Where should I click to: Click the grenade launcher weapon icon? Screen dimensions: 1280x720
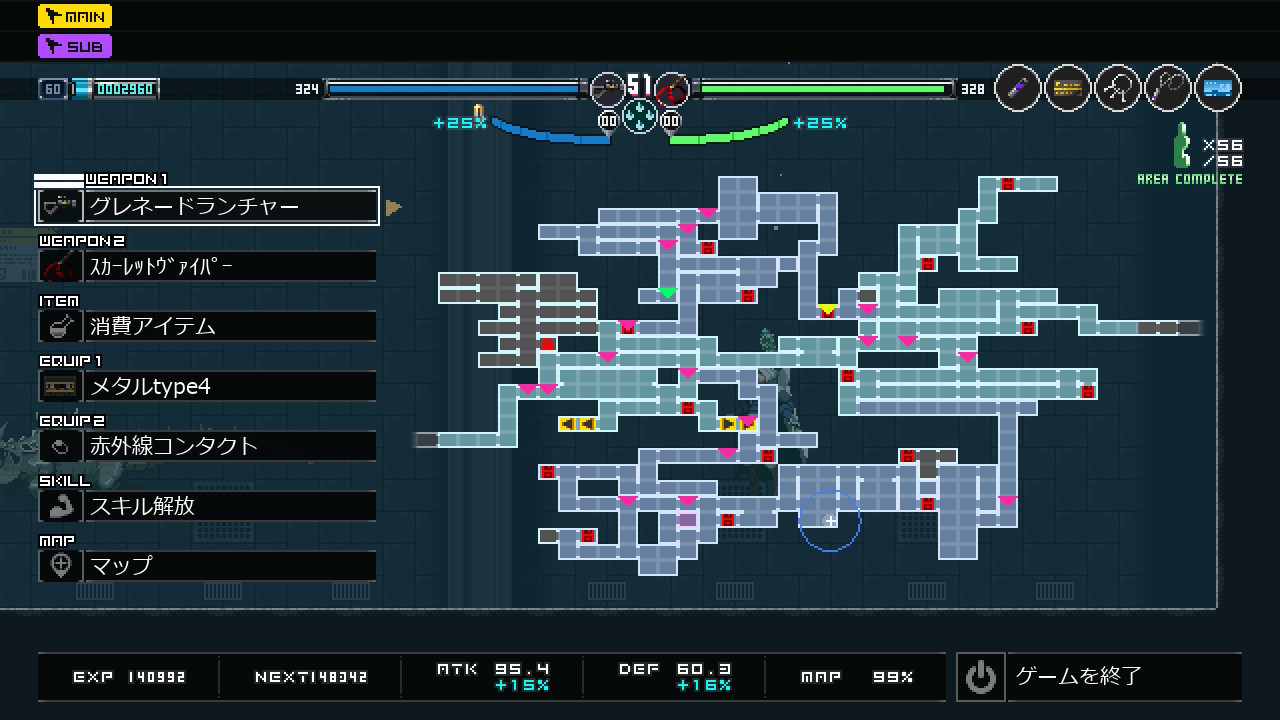click(60, 206)
